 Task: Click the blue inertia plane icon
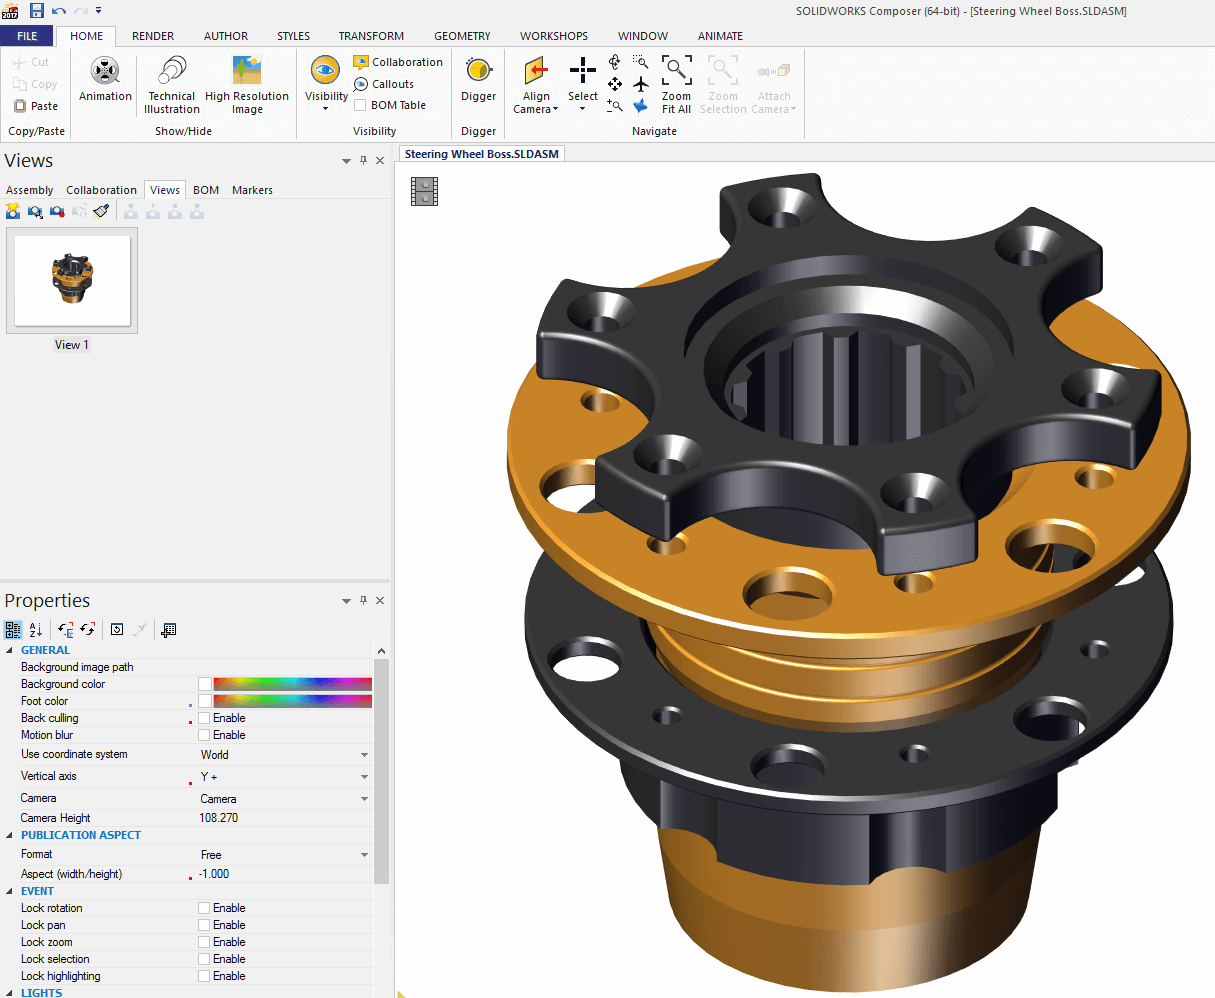tap(641, 105)
